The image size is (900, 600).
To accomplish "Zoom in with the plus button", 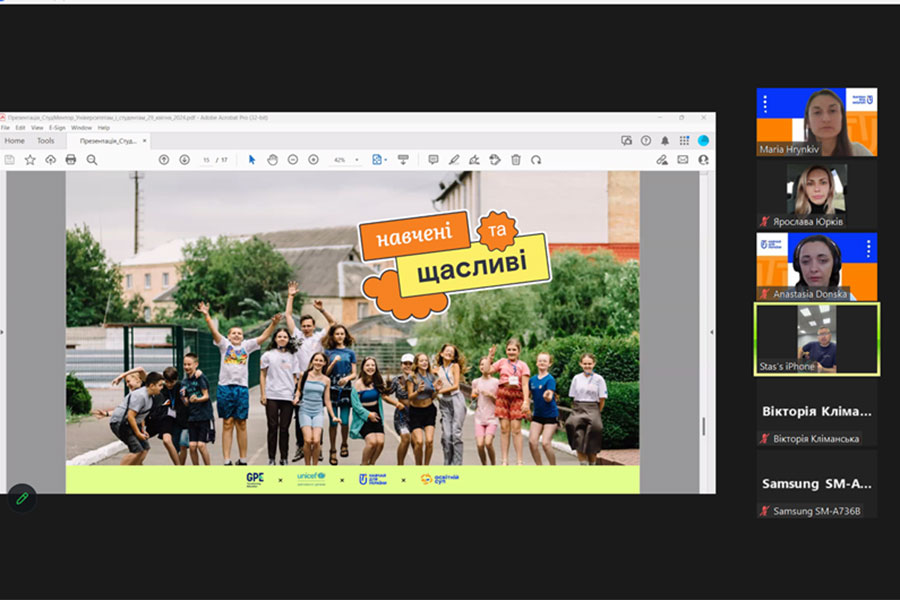I will (x=313, y=160).
